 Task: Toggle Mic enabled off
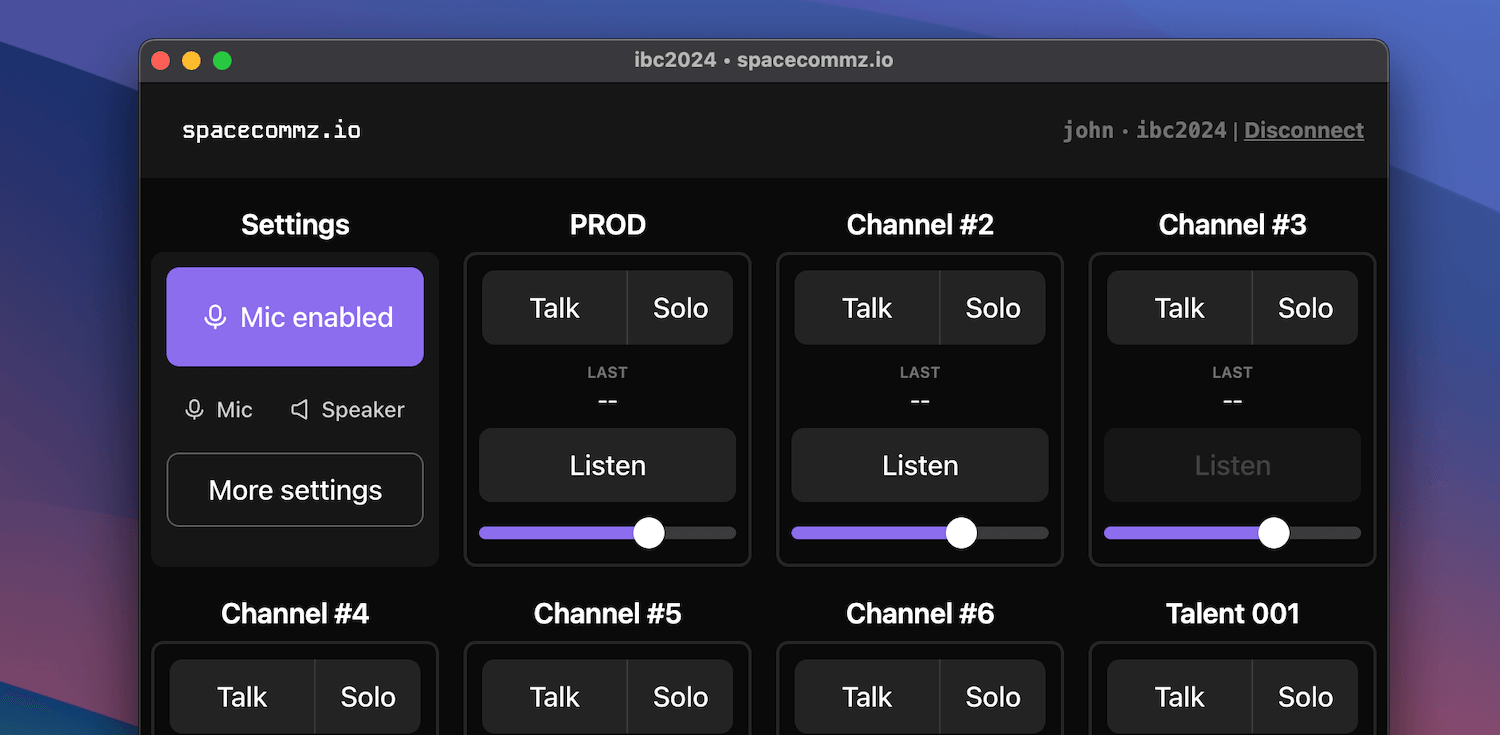click(295, 317)
